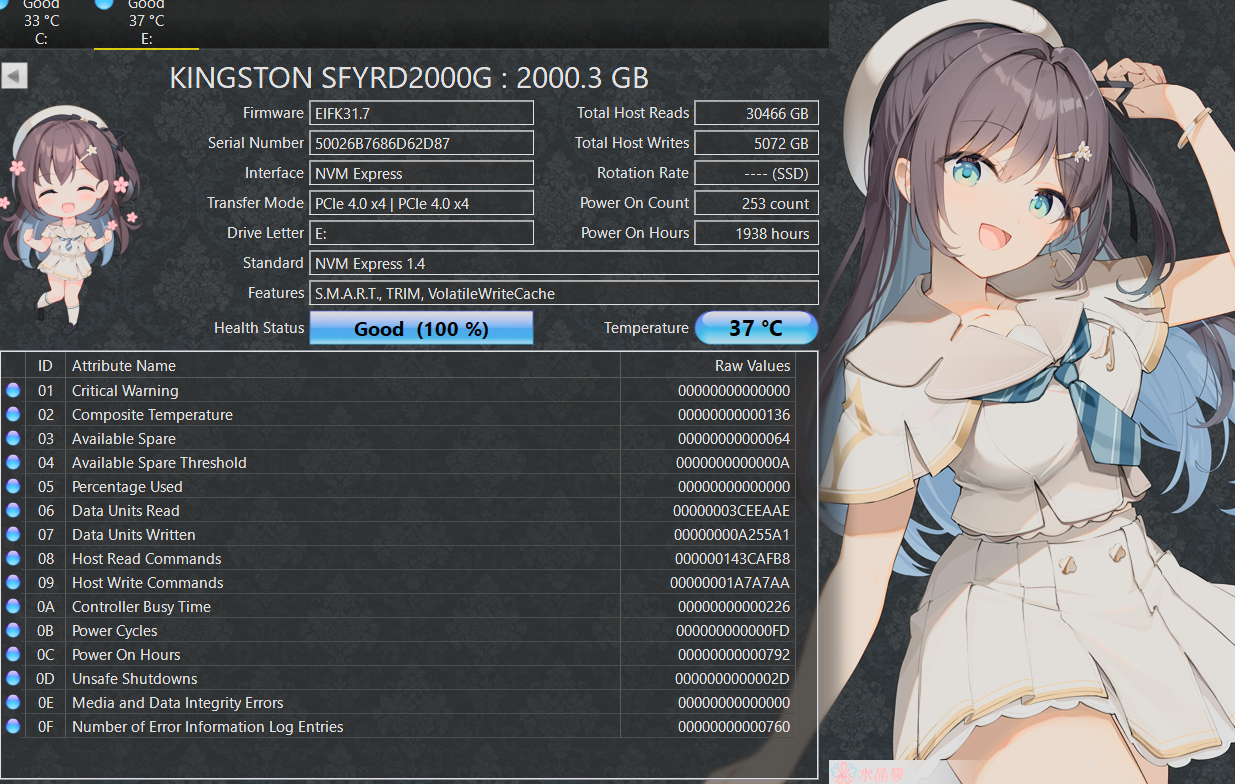1235x784 pixels.
Task: Click raw value 000000143CAFB8
Action: [733, 559]
